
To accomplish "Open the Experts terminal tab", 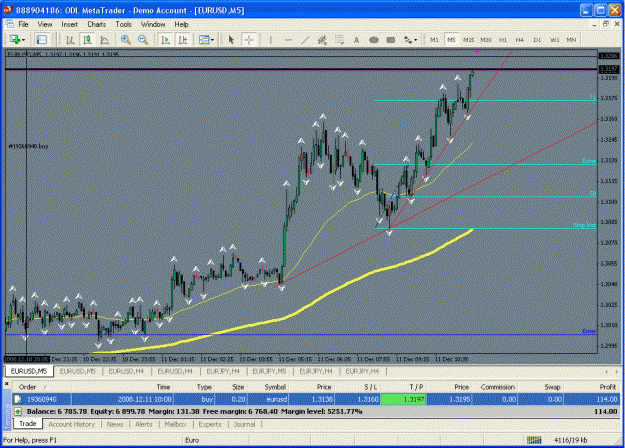I will [210, 424].
